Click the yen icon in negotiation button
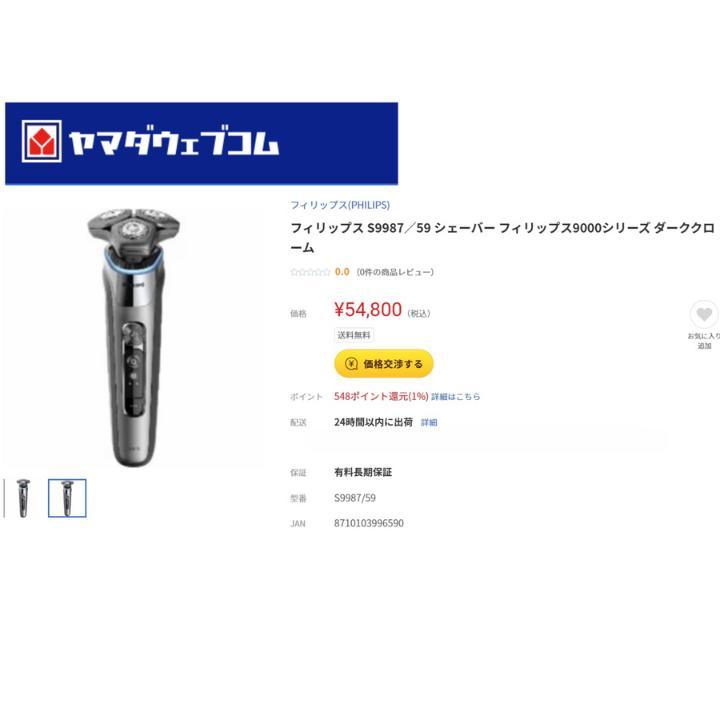 351,364
